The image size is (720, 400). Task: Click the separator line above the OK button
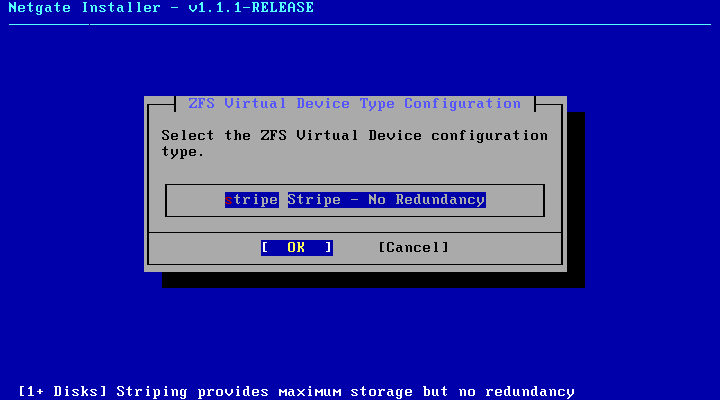click(354, 232)
